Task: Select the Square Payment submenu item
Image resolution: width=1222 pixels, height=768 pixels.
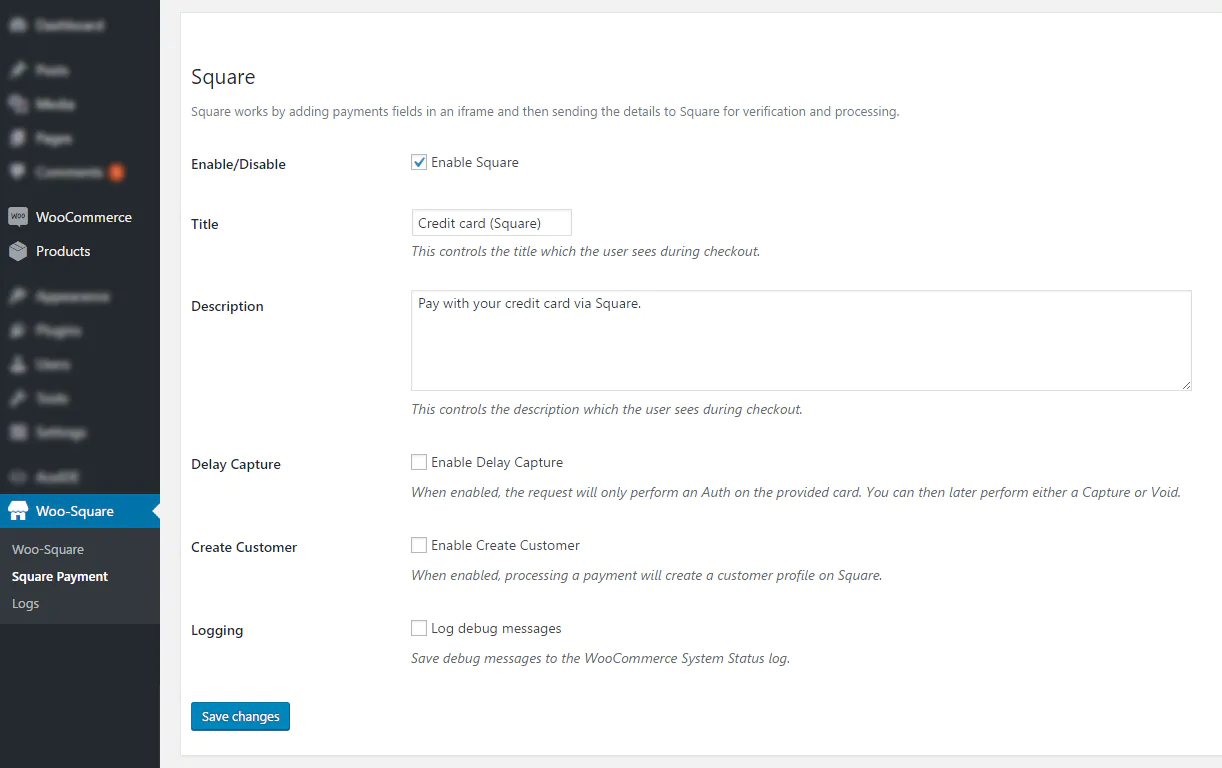Action: point(60,577)
